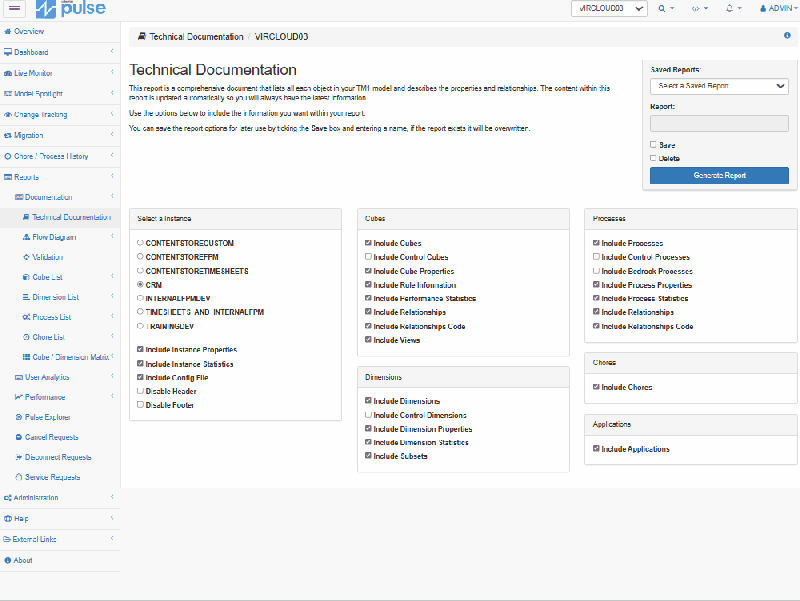Click the Generate Report button
The width and height of the screenshot is (800, 601).
(719, 175)
